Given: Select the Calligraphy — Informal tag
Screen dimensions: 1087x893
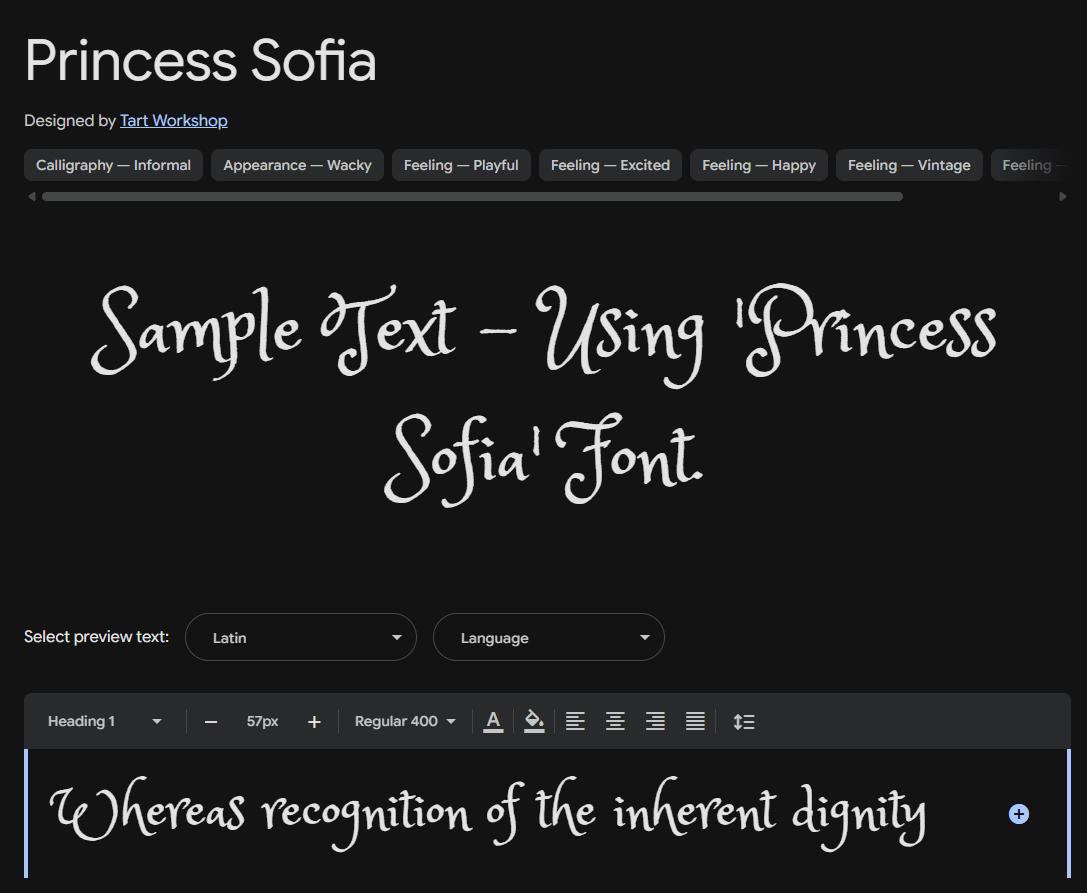Looking at the screenshot, I should [x=113, y=165].
